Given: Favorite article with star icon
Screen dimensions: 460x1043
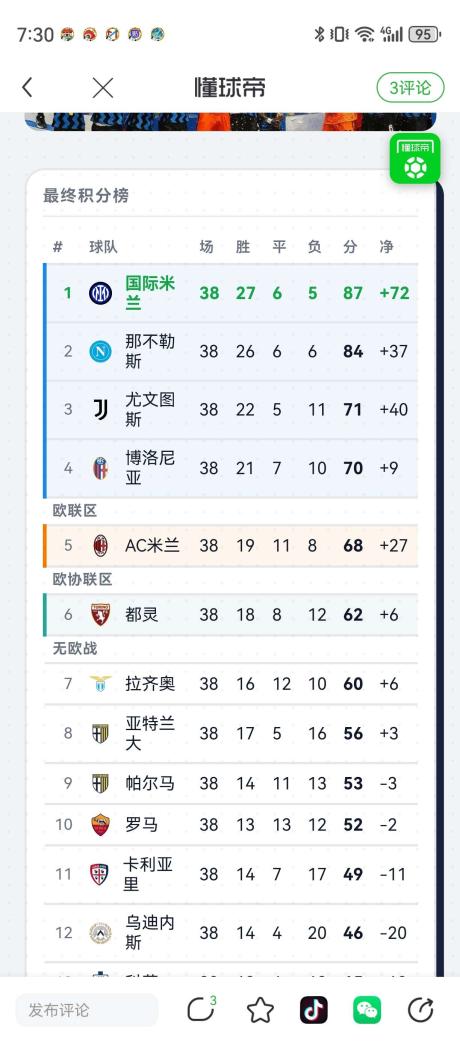Looking at the screenshot, I should click(261, 1010).
